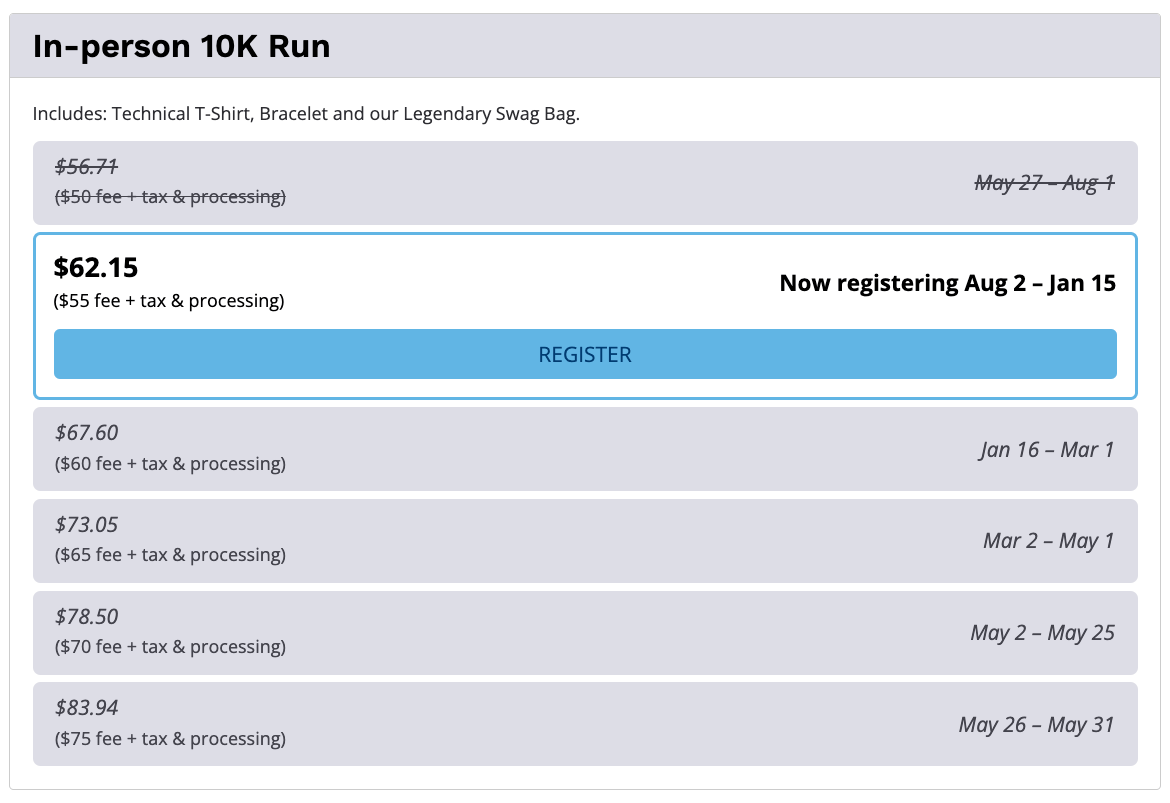Click the $70 fee breakdown text
This screenshot has height=803, width=1170.
point(169,647)
